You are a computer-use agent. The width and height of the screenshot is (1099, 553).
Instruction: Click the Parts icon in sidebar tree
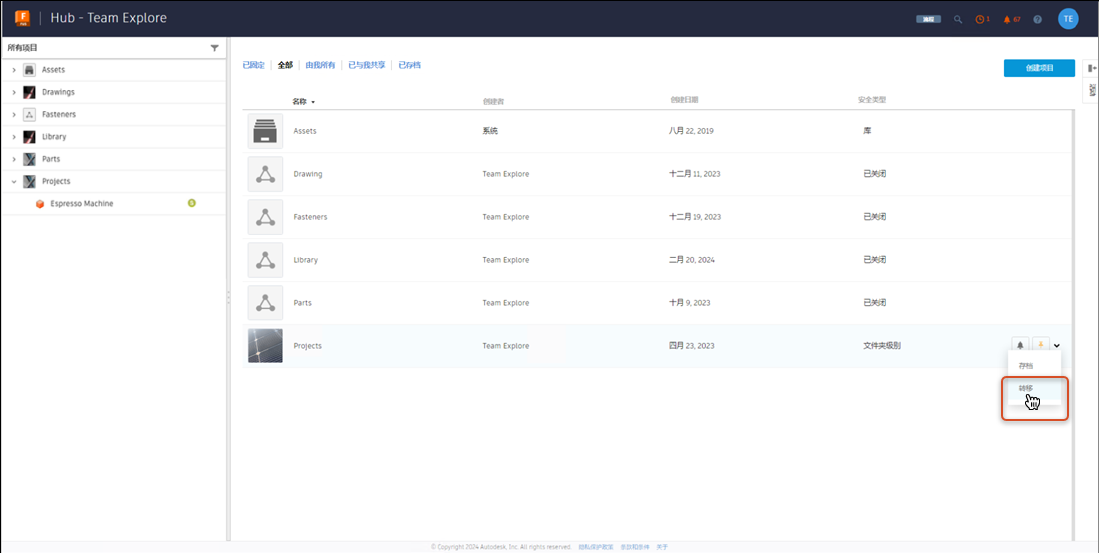pyautogui.click(x=29, y=159)
